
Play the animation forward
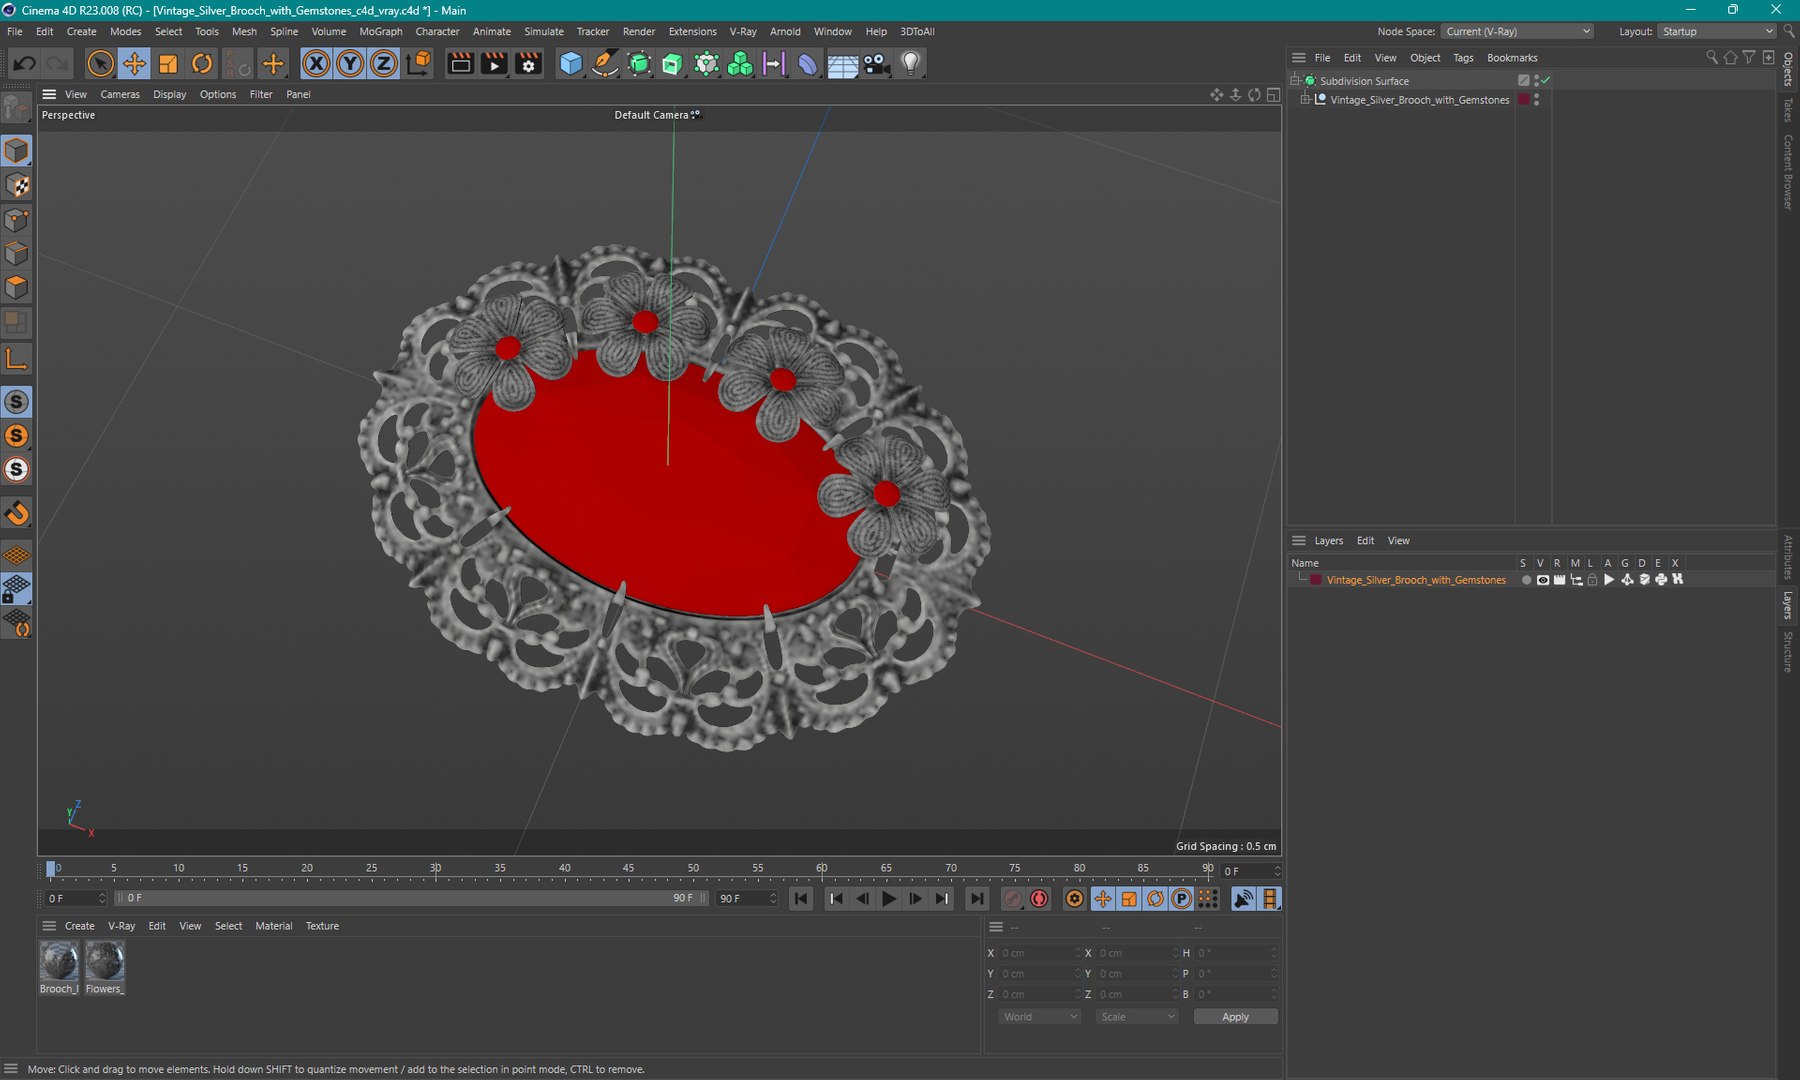coord(888,899)
